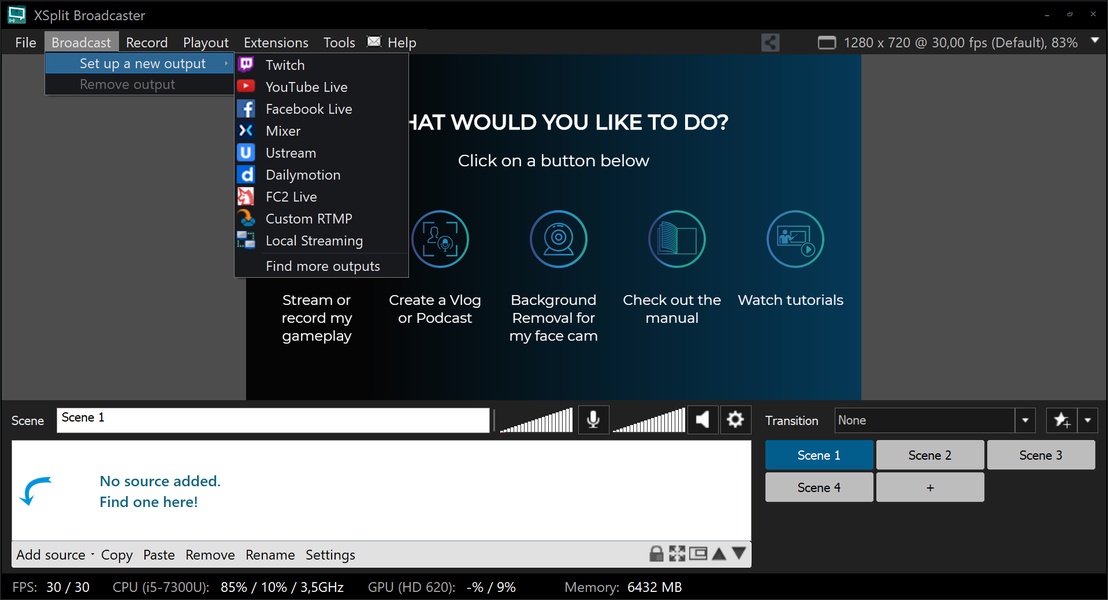Click the Background Removal webcam icon
Image resolution: width=1108 pixels, height=600 pixels.
point(553,240)
